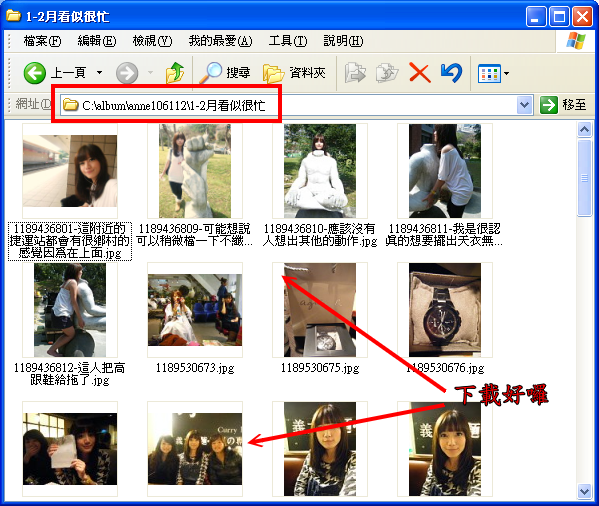Click the grey Forward arrow icon
Viewport: 599px width, 506px height.
(127, 73)
